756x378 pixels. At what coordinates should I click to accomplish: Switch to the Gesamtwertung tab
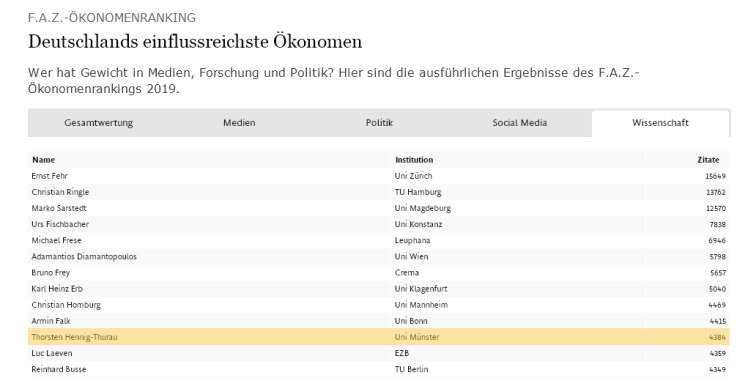coord(98,123)
